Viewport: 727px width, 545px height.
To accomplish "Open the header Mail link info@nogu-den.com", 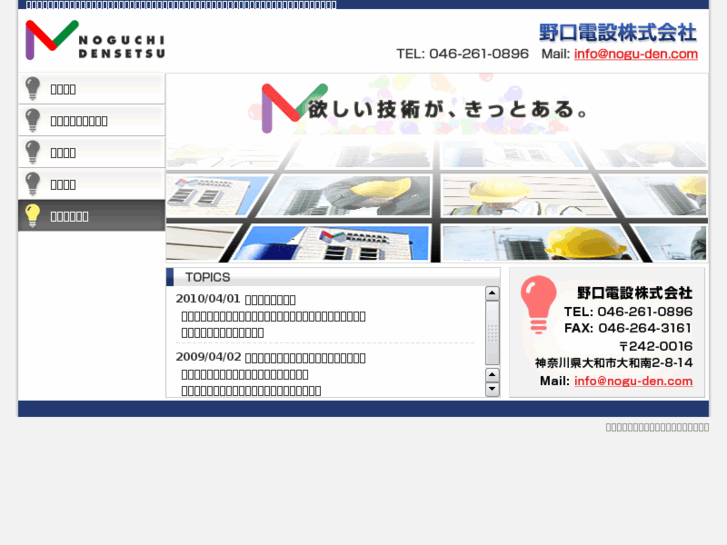I will click(x=636, y=54).
